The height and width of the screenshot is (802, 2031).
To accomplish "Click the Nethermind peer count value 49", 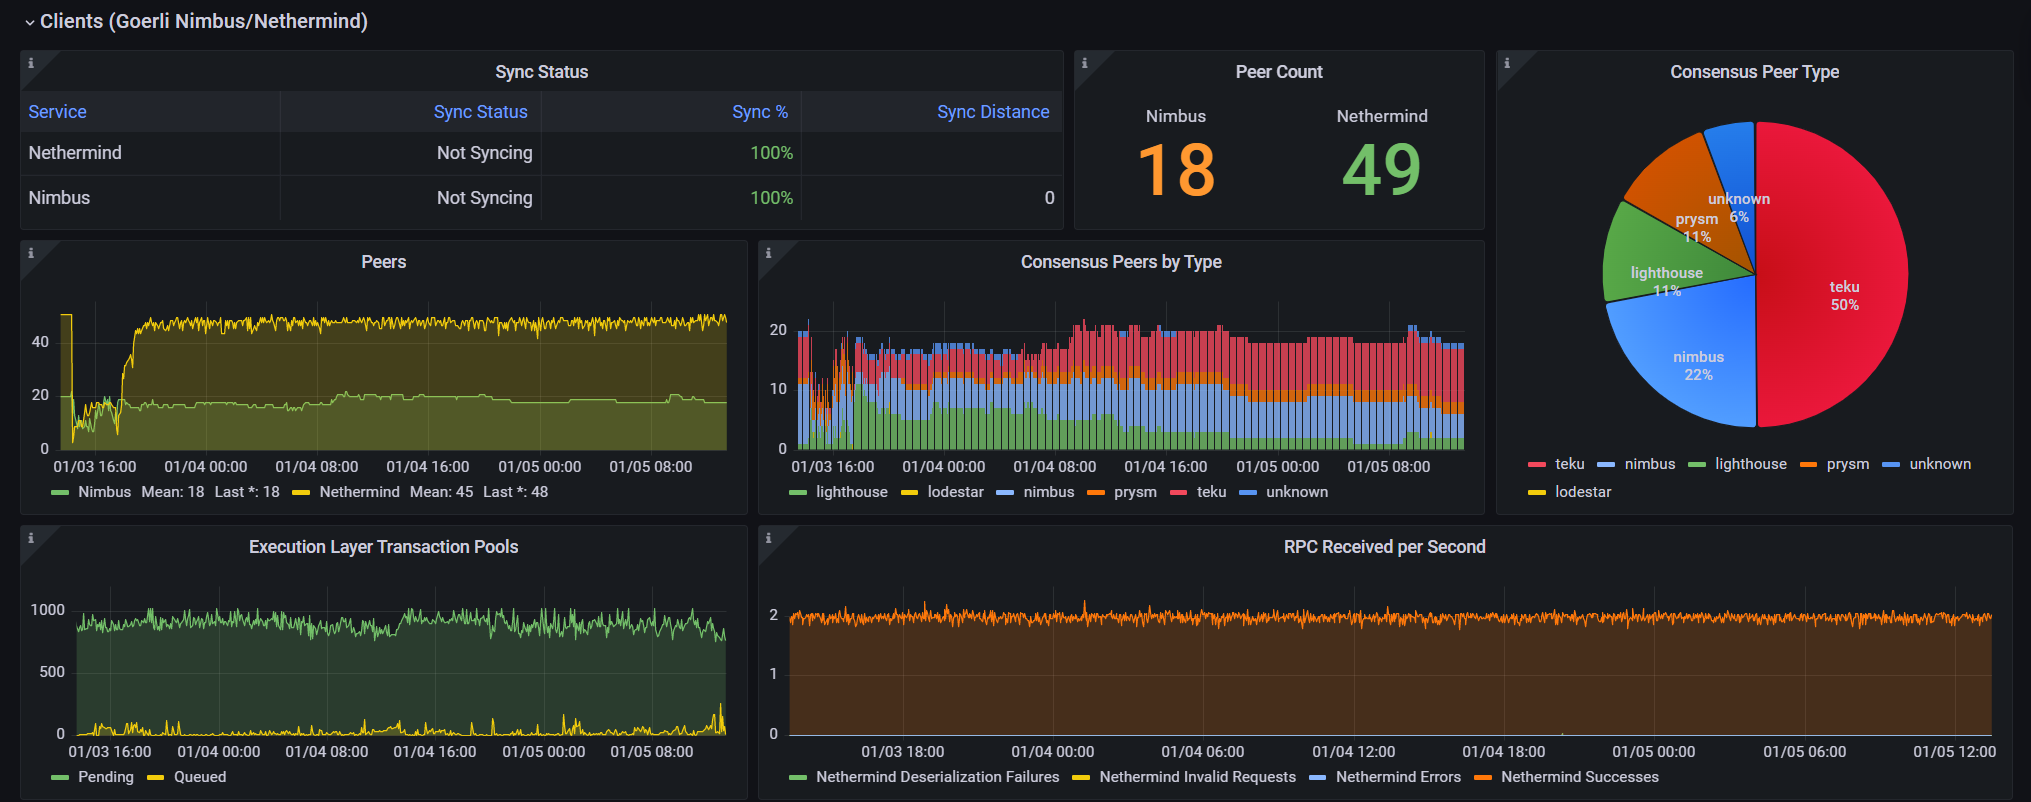I will coord(1382,170).
